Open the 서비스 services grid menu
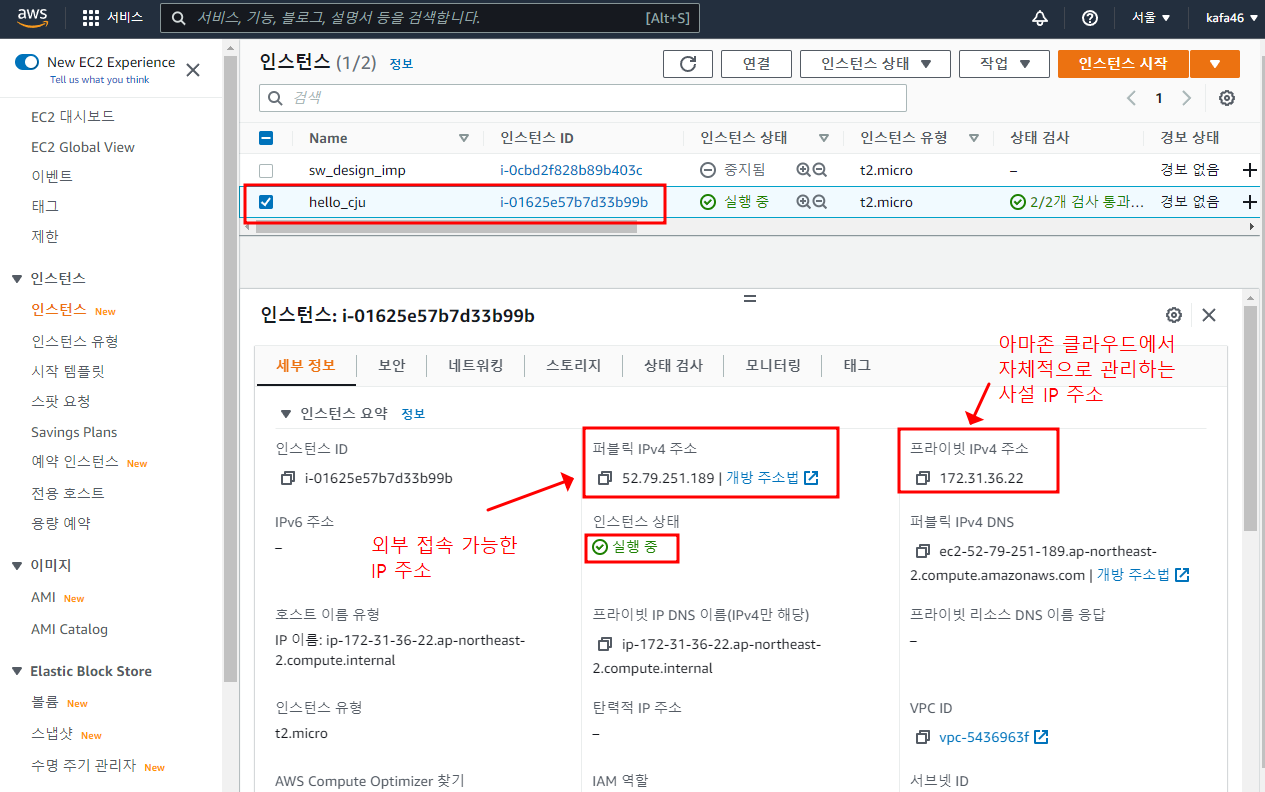Viewport: 1265px width, 792px height. coord(112,18)
